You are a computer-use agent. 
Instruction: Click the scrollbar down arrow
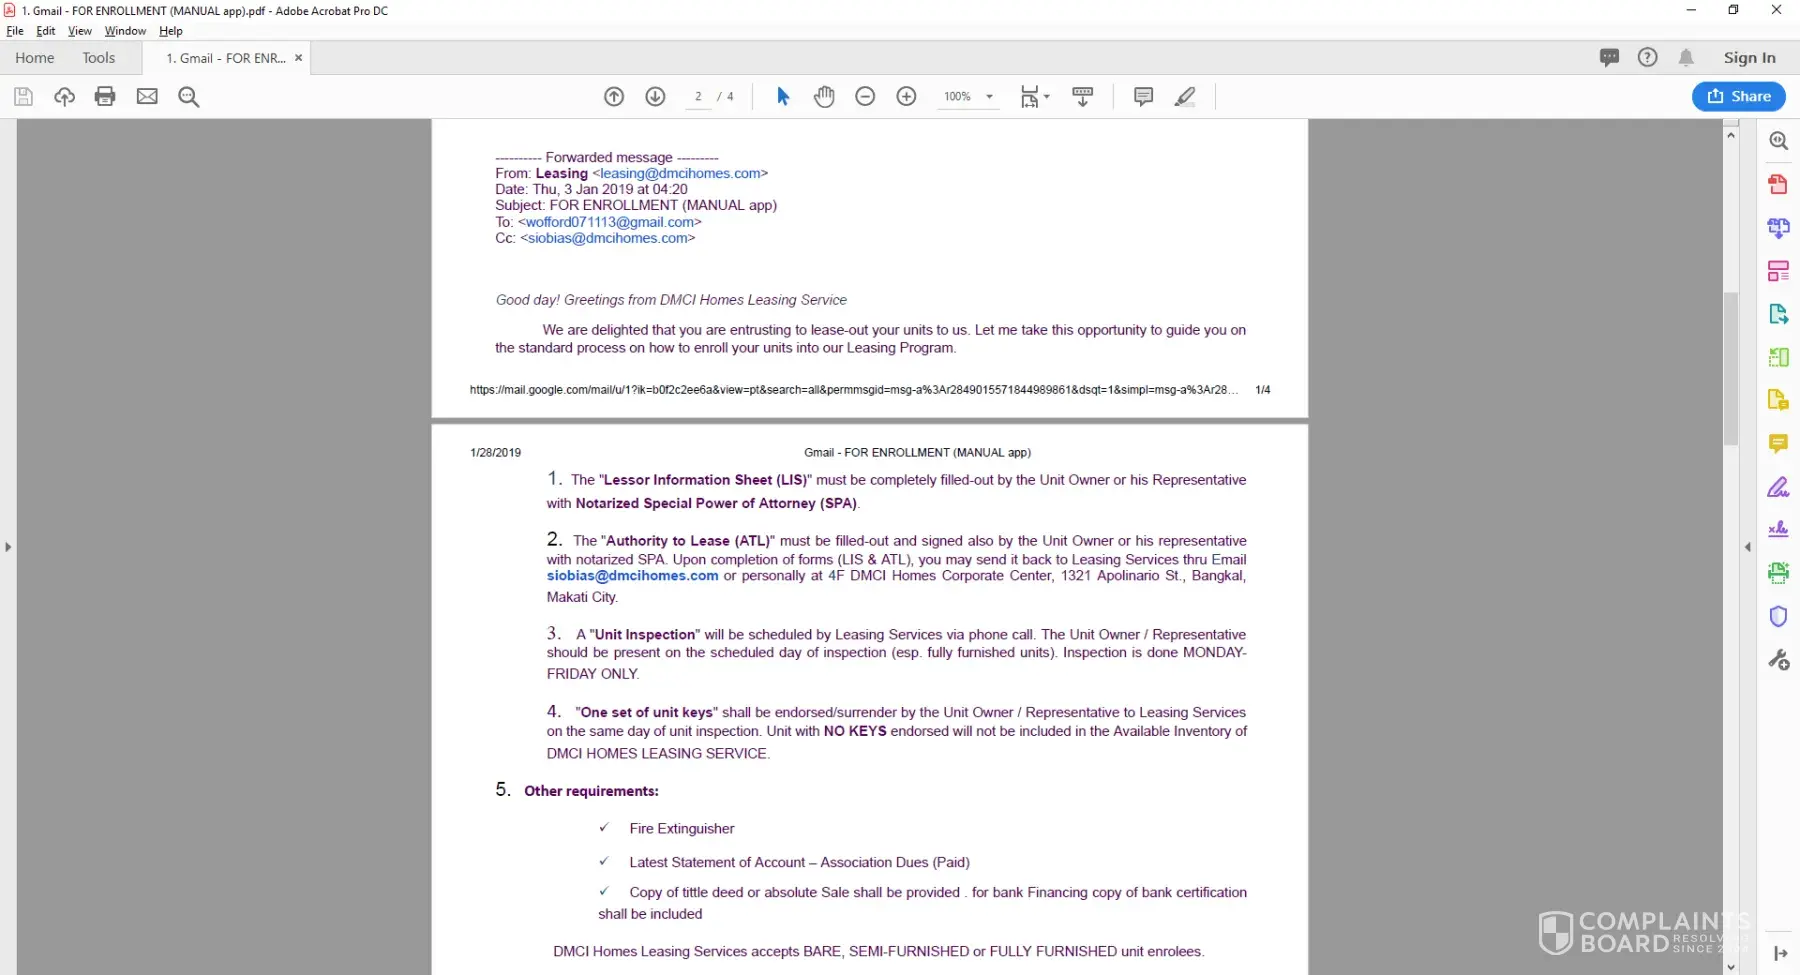(1731, 966)
